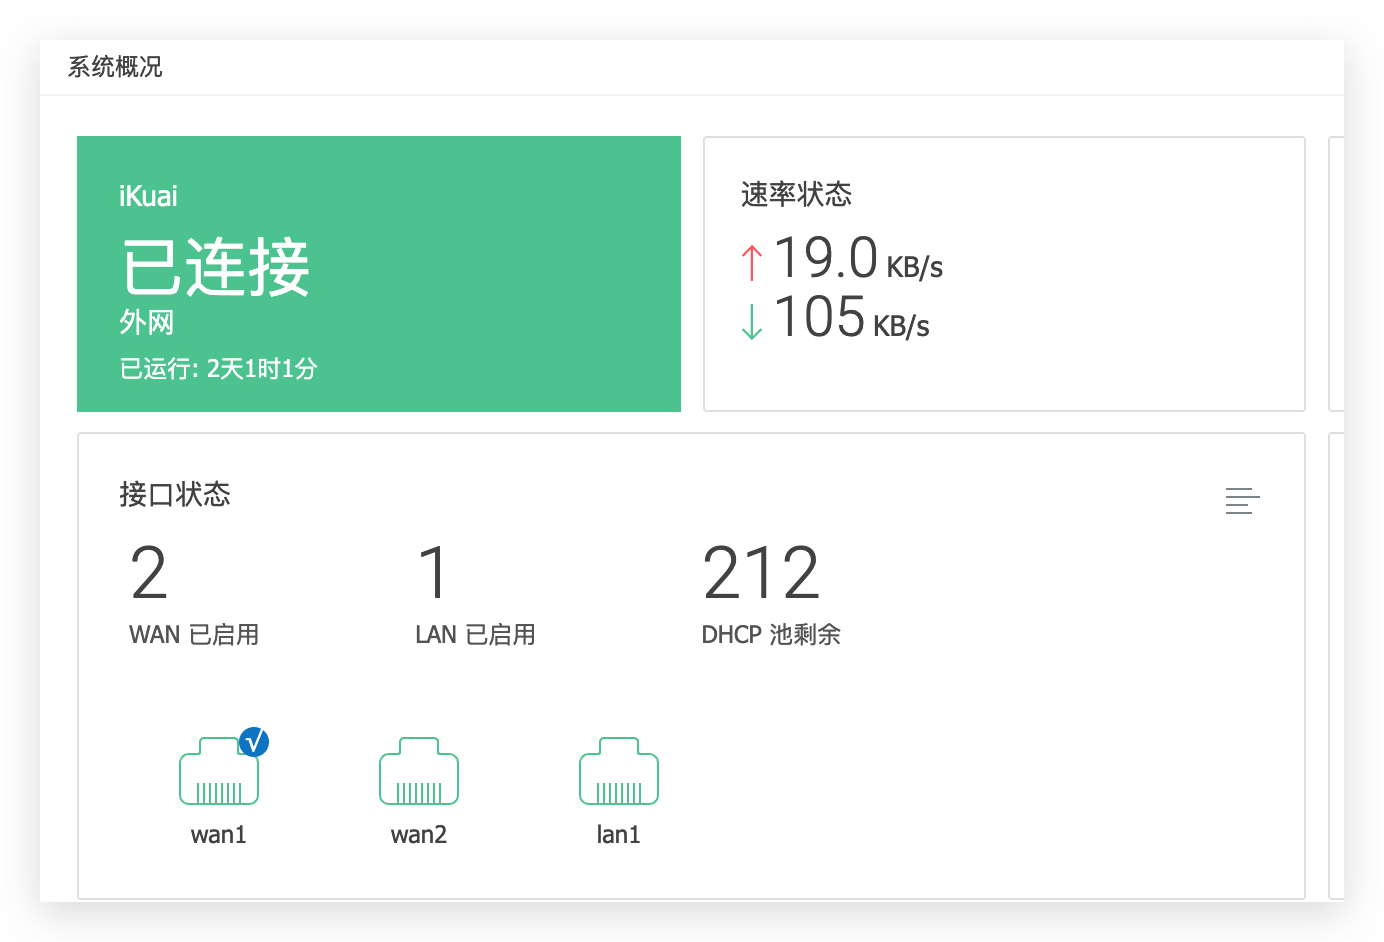Screen dimensions: 1384x942
Task: Click the green iKuai connection status card
Action: (379, 274)
